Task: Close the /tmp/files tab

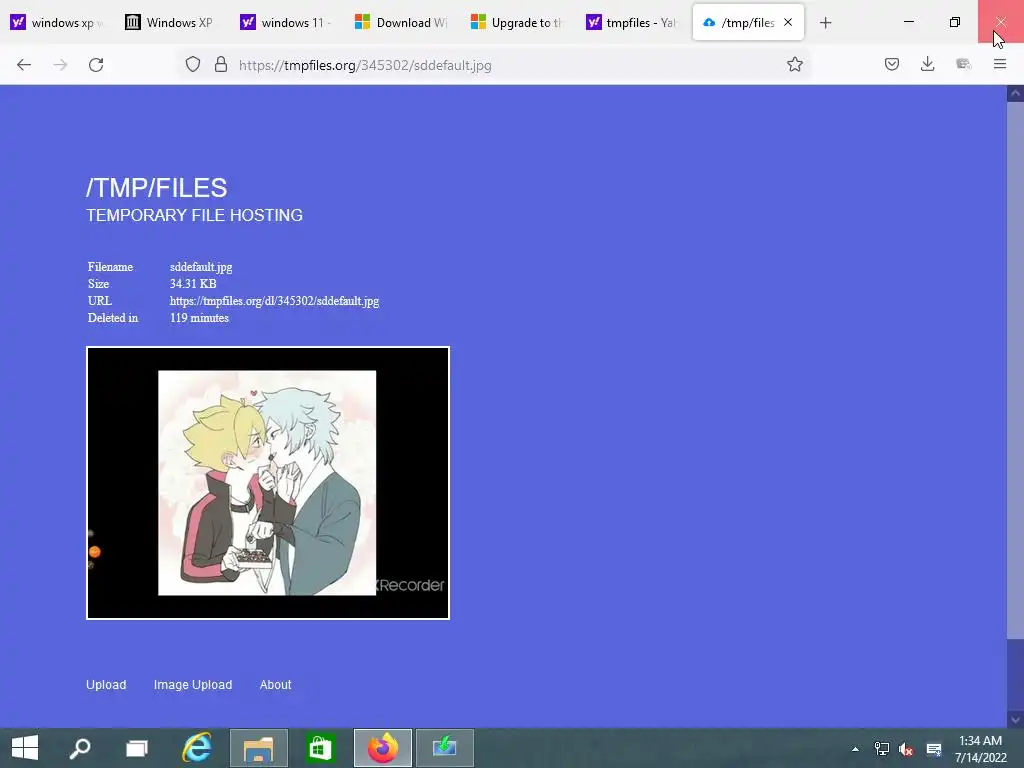Action: (x=788, y=22)
